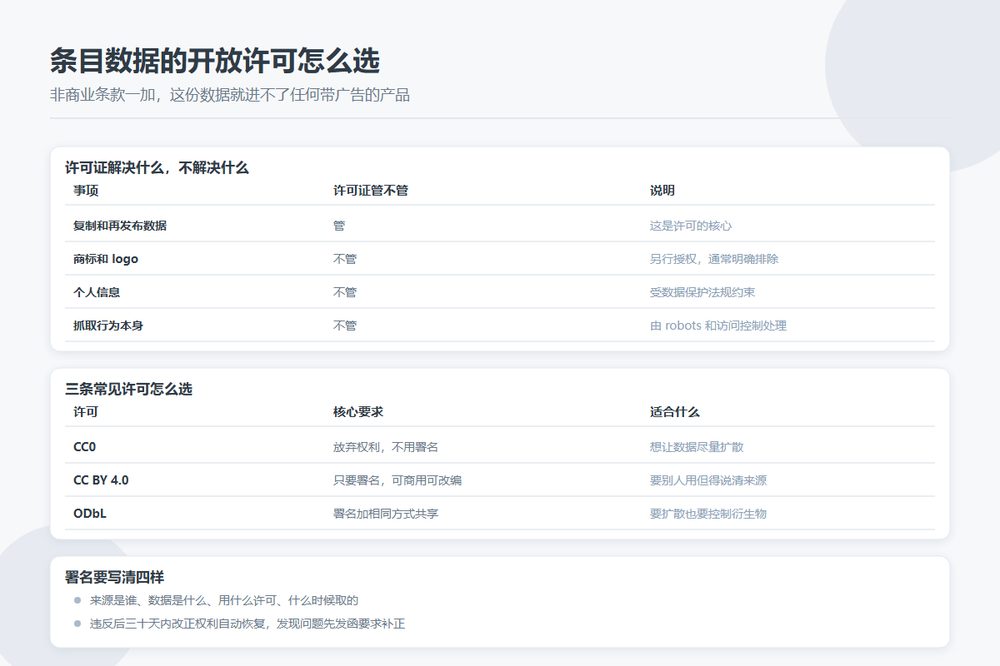Click 管 in the 复制和再发布数据 row
Viewport: 1000px width, 666px height.
[339, 225]
